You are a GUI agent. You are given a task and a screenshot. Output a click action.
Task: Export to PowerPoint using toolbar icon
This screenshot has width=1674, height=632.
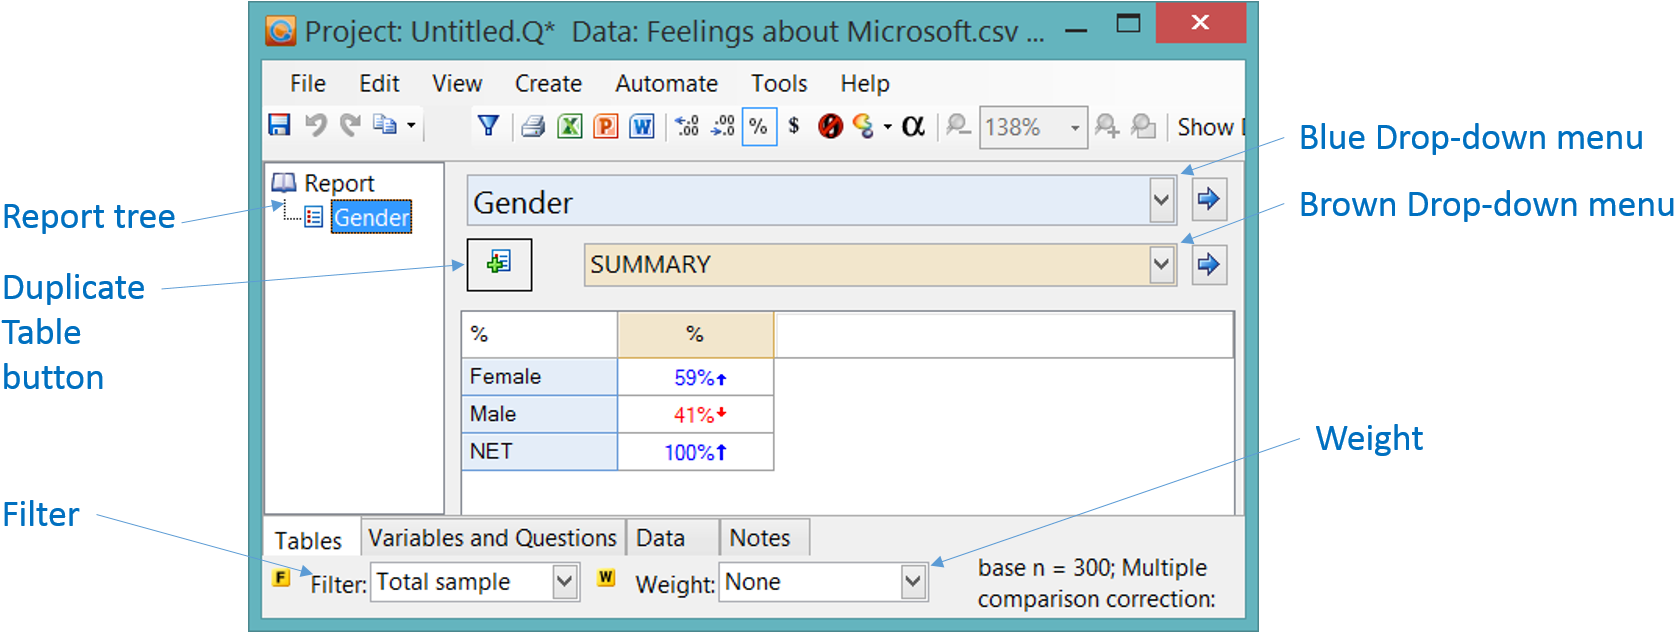click(606, 127)
